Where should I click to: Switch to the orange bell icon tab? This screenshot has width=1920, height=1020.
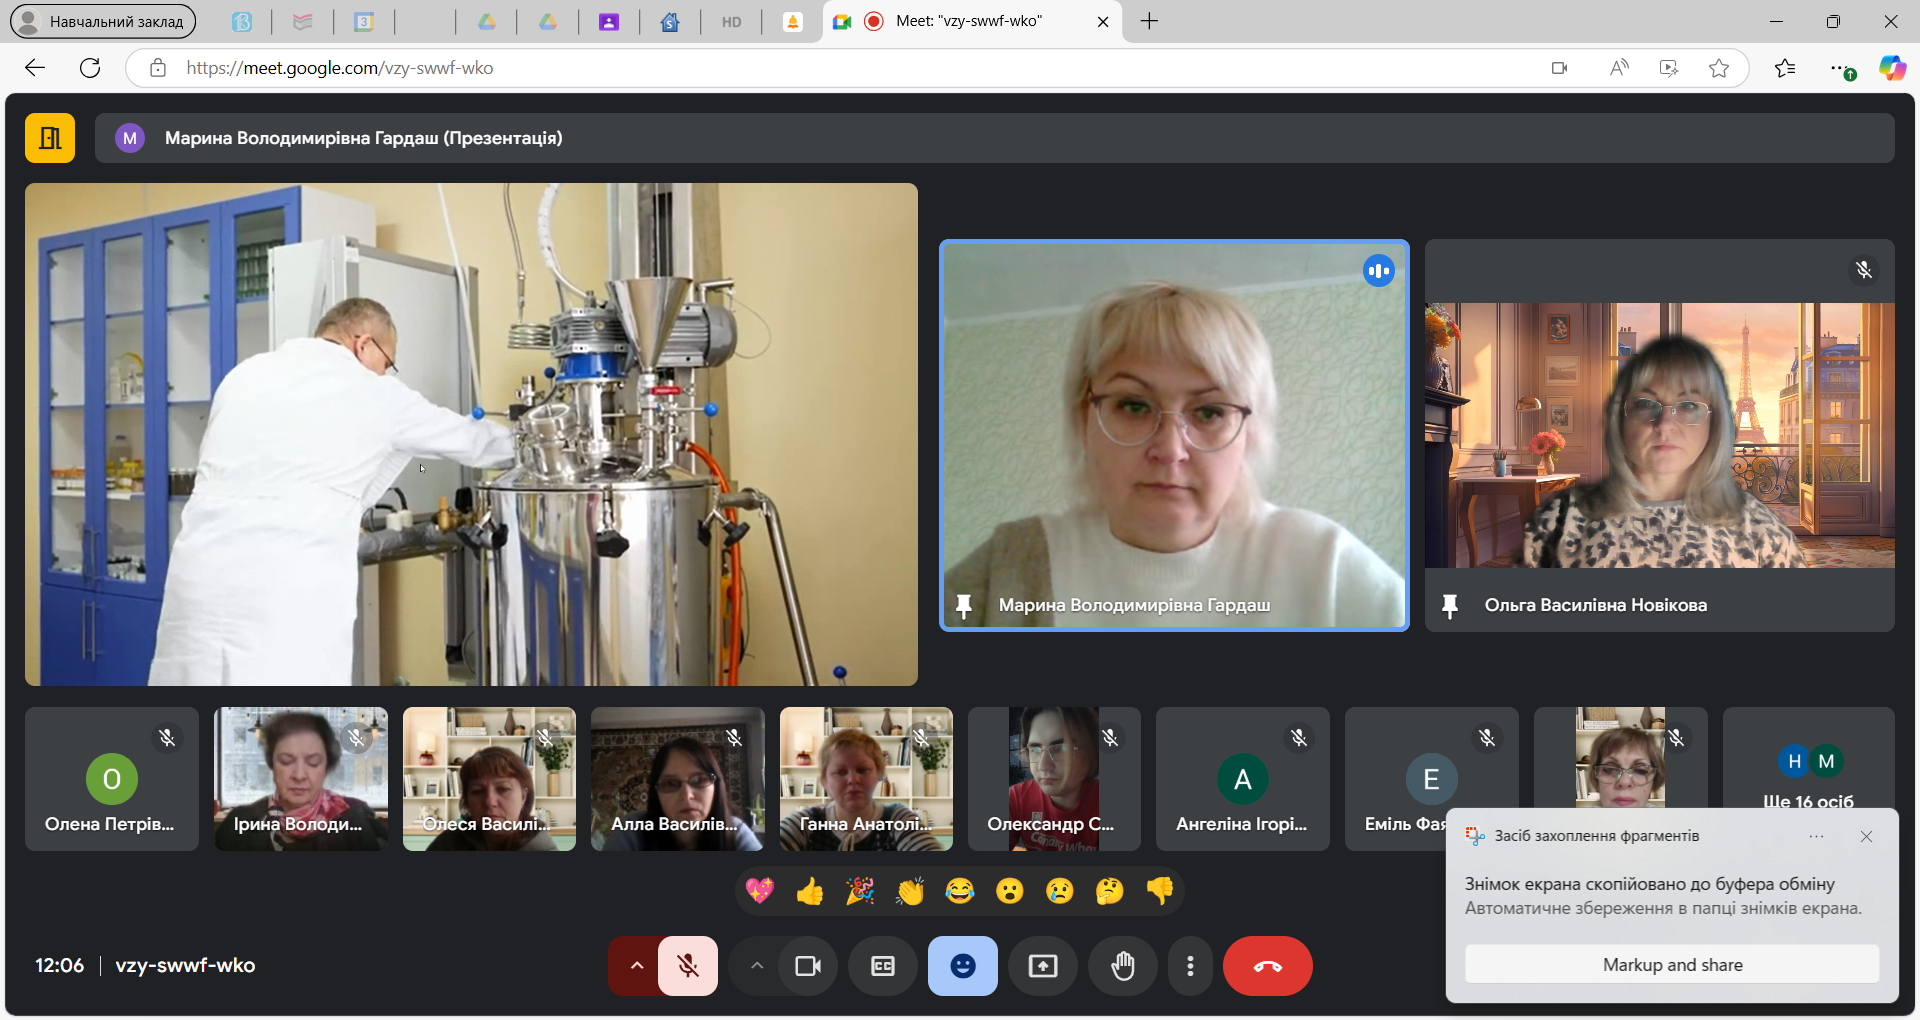pos(793,21)
